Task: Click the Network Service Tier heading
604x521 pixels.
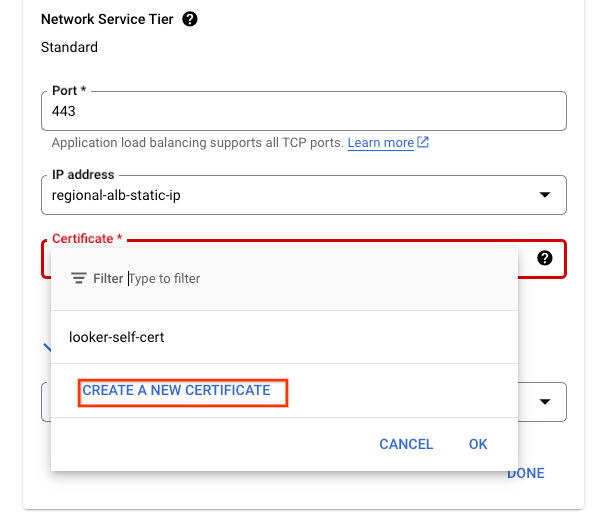Action: point(108,19)
